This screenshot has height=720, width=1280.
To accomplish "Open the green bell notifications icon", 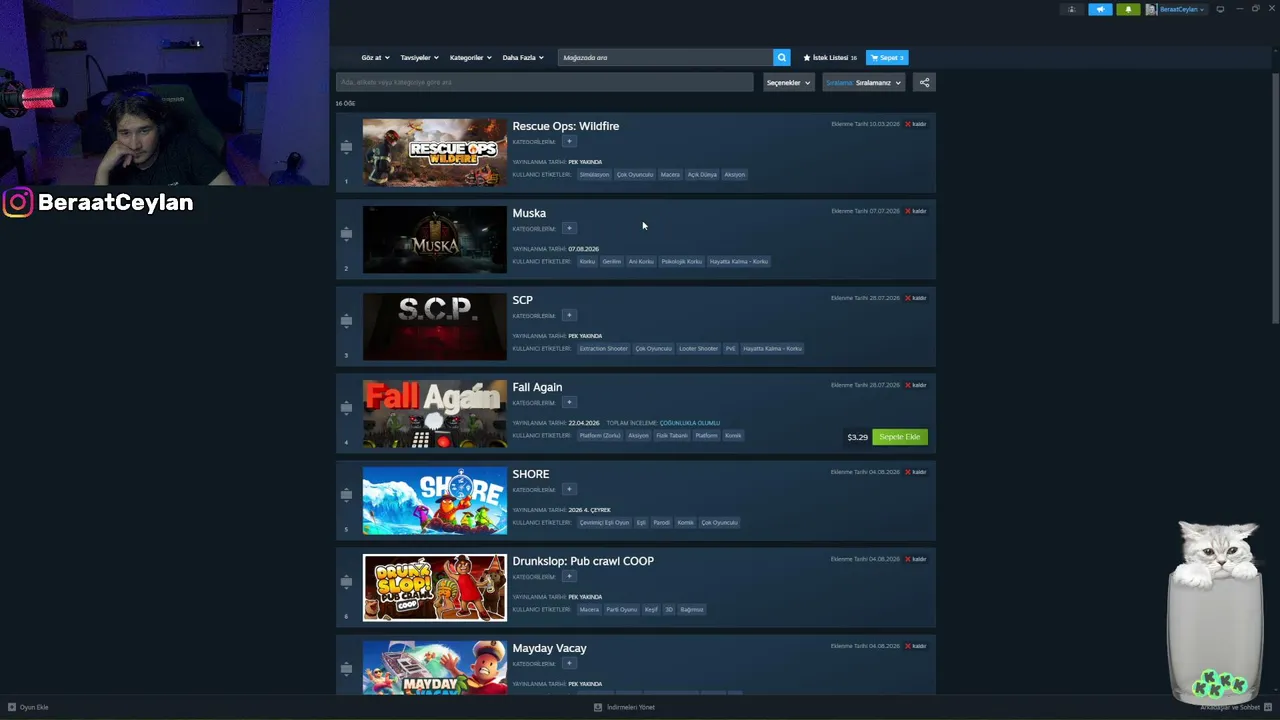I will 1128,9.
